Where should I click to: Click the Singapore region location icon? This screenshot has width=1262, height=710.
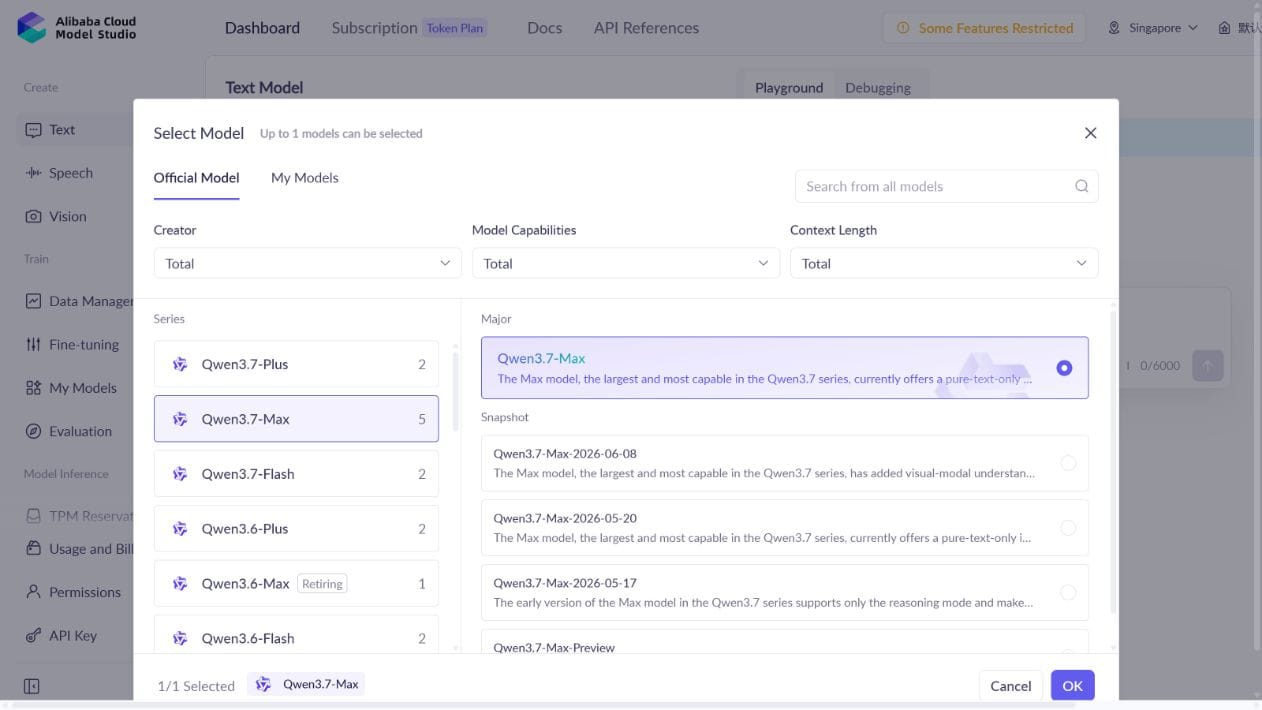click(x=1114, y=28)
